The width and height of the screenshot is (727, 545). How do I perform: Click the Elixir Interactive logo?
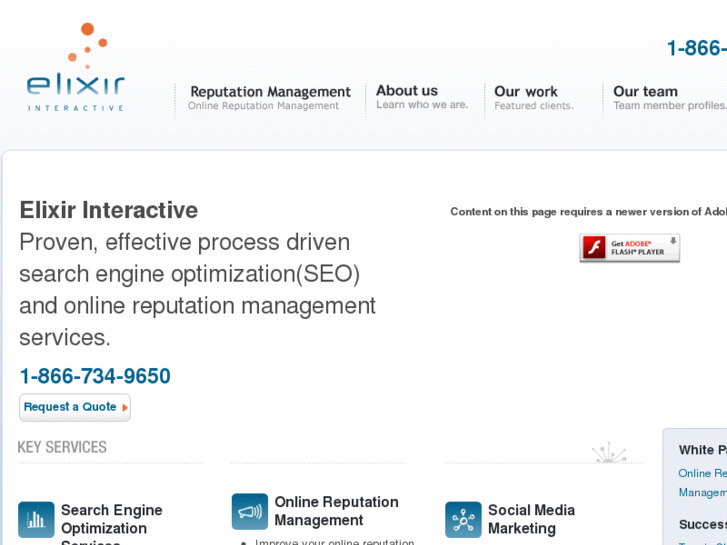pyautogui.click(x=76, y=67)
